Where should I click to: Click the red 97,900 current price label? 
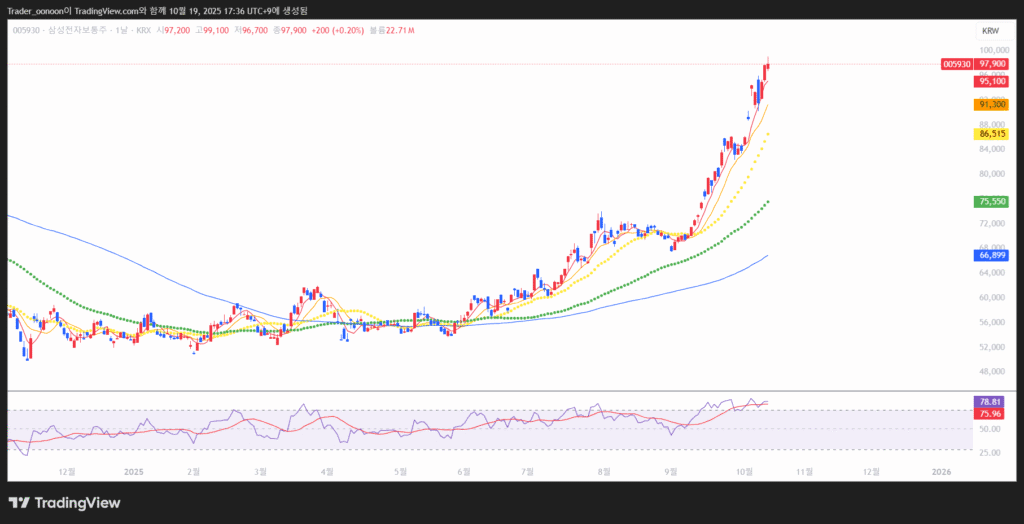991,64
